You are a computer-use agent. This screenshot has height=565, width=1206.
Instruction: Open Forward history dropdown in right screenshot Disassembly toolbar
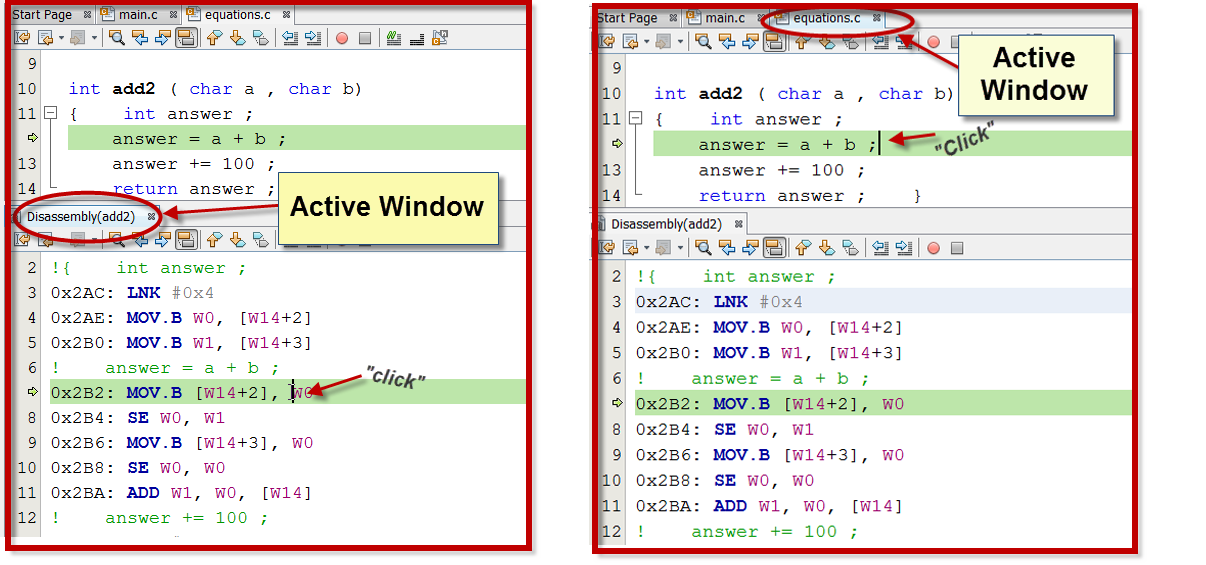[680, 247]
